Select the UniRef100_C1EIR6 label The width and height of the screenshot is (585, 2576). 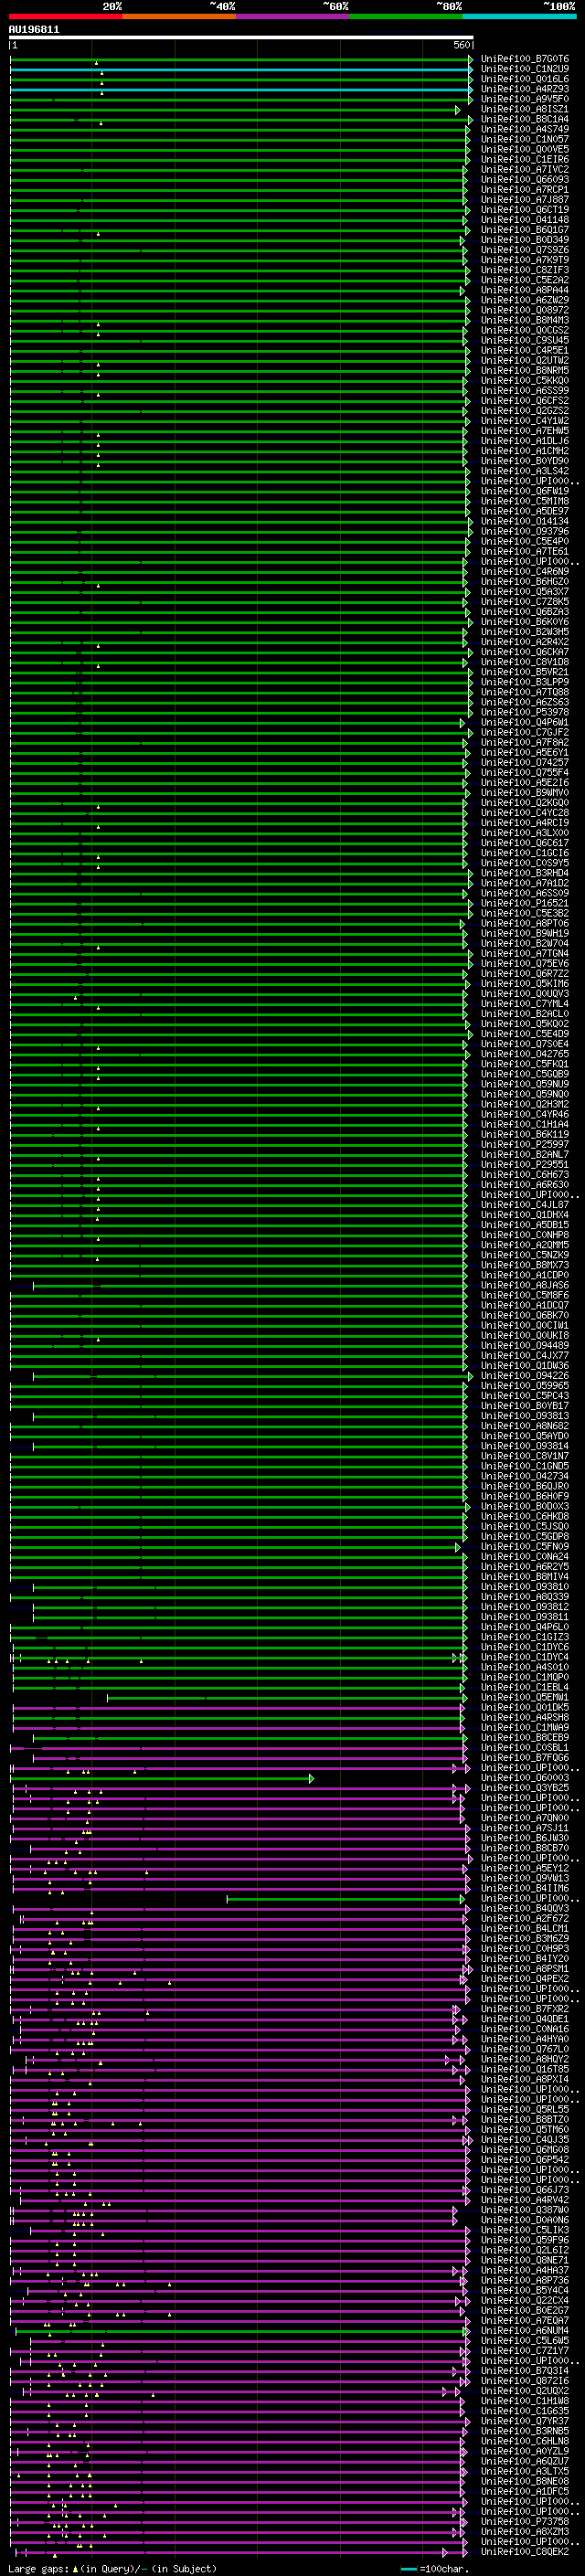point(525,159)
